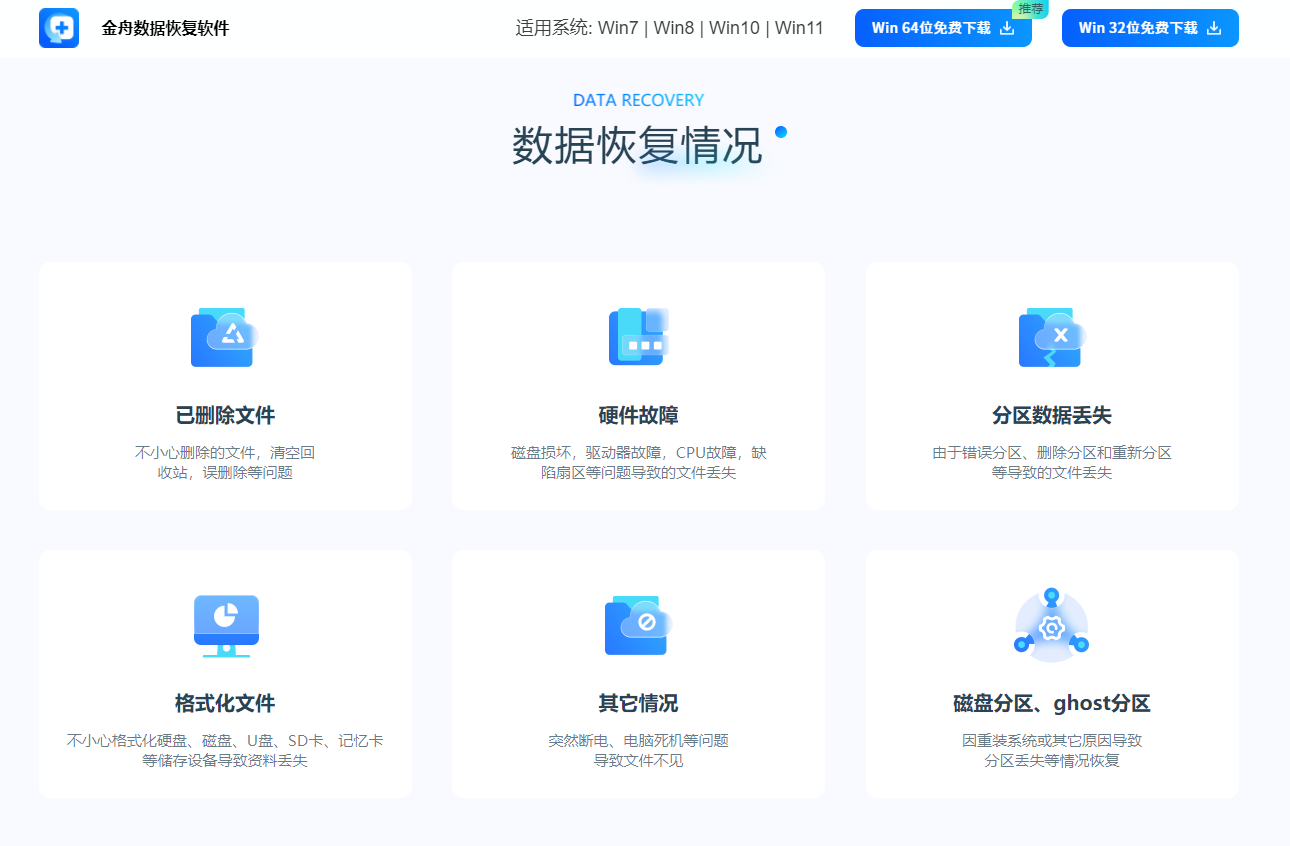The width and height of the screenshot is (1290, 846).
Task: Open the 其它情况 card heading
Action: coord(638,703)
